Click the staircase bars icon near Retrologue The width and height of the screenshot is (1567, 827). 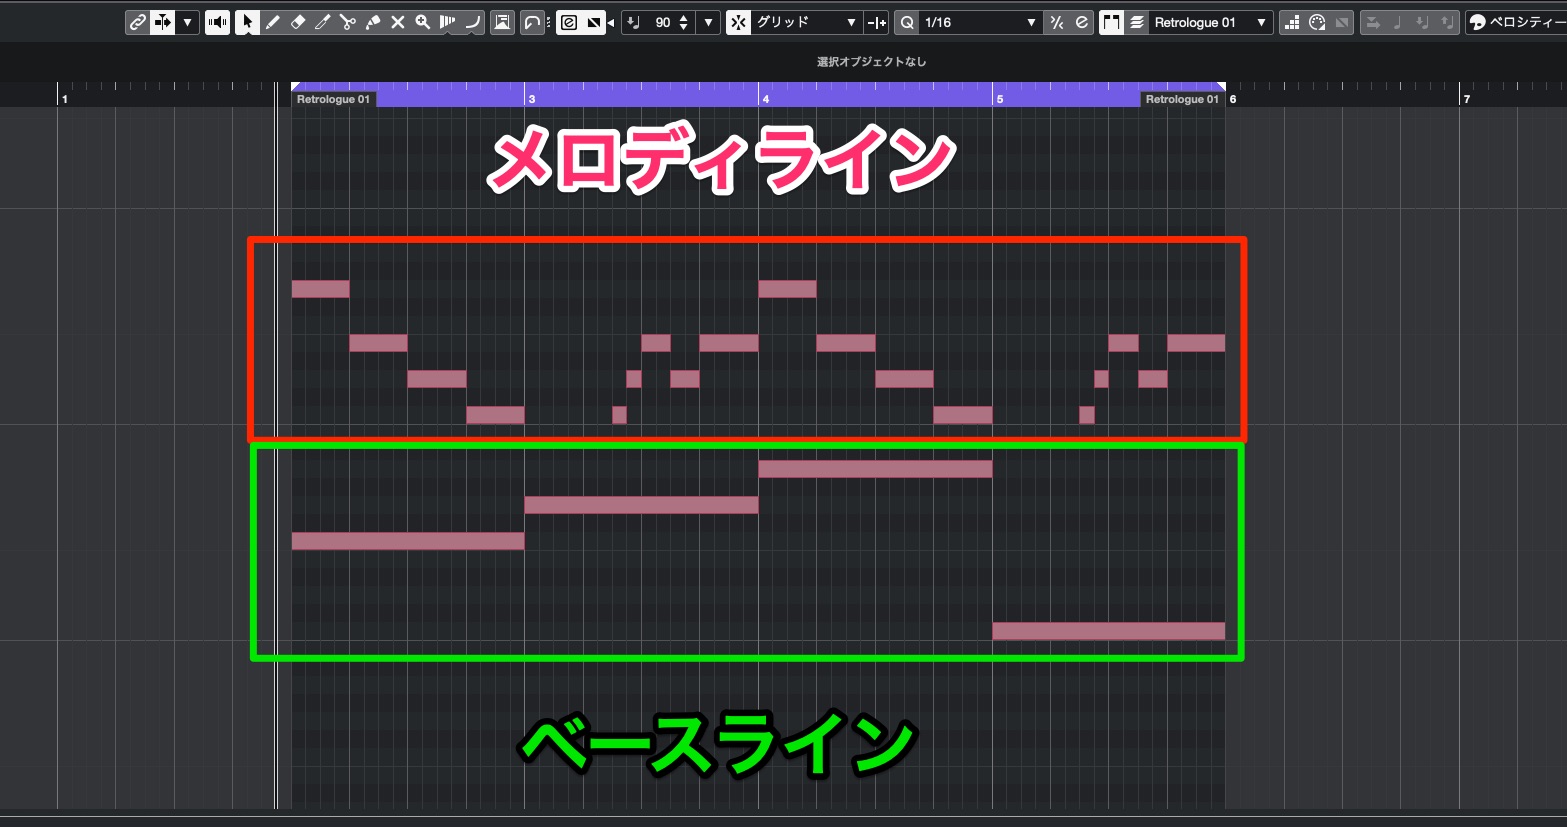click(1292, 22)
